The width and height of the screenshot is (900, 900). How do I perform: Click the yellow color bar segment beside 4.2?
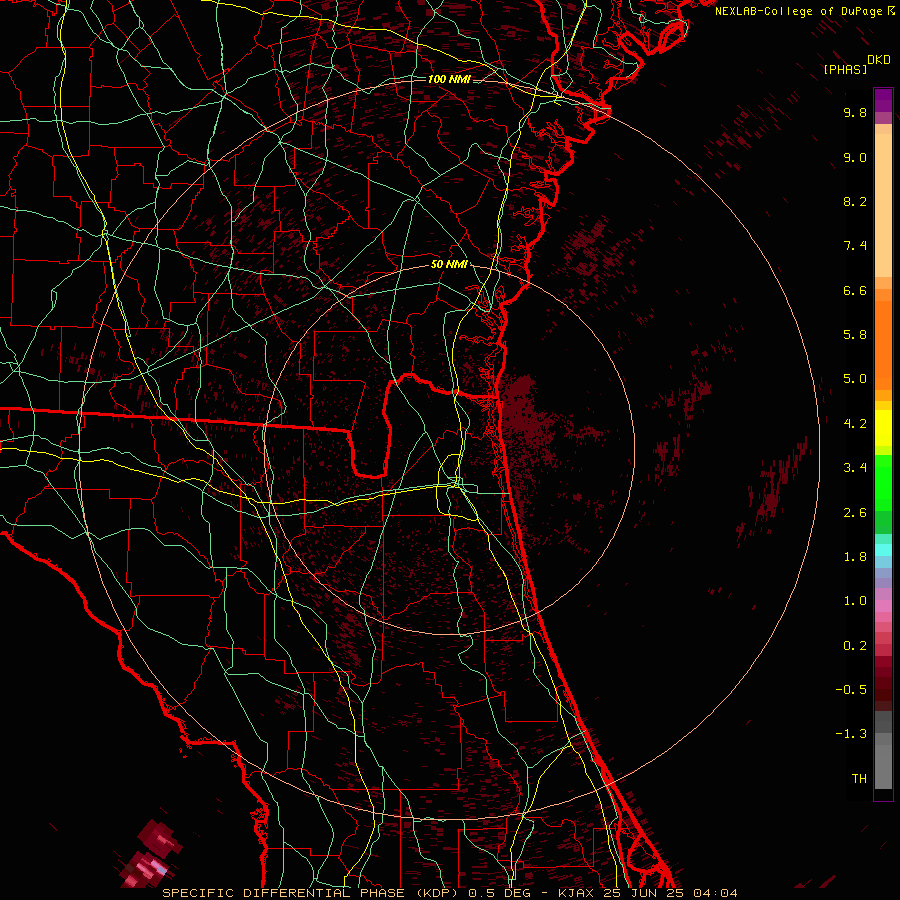tap(883, 428)
